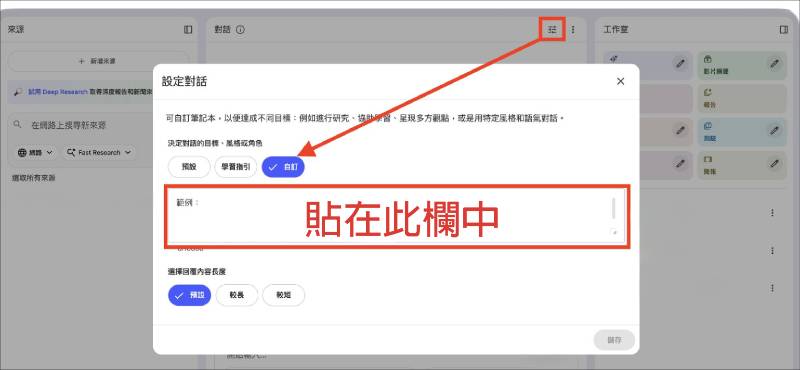Screen dimensions: 800x370
Task: Click the 新增來源 button
Action: 98,61
